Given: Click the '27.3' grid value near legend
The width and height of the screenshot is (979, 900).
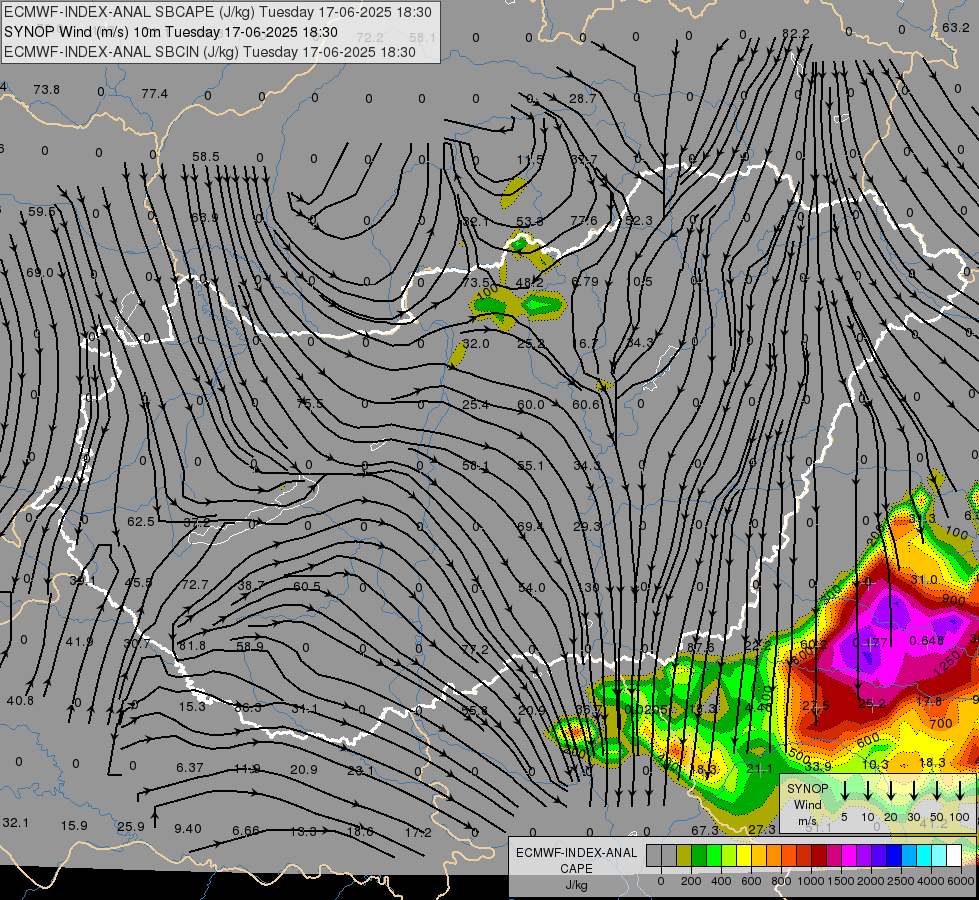Looking at the screenshot, I should coord(762,829).
